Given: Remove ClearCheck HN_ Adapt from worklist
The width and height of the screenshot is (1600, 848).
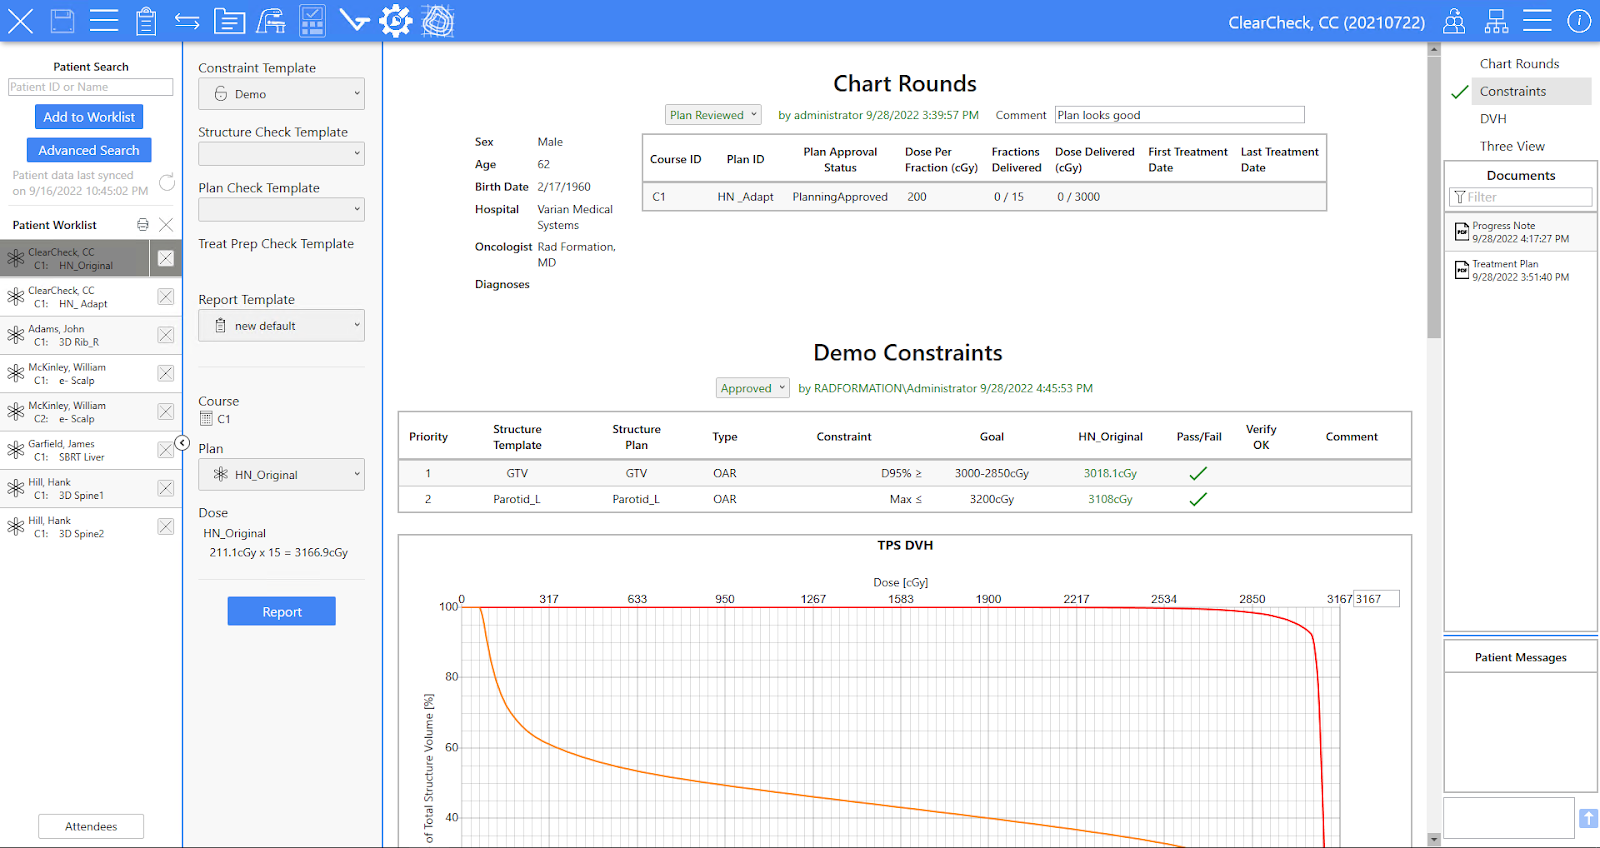Looking at the screenshot, I should pyautogui.click(x=166, y=297).
